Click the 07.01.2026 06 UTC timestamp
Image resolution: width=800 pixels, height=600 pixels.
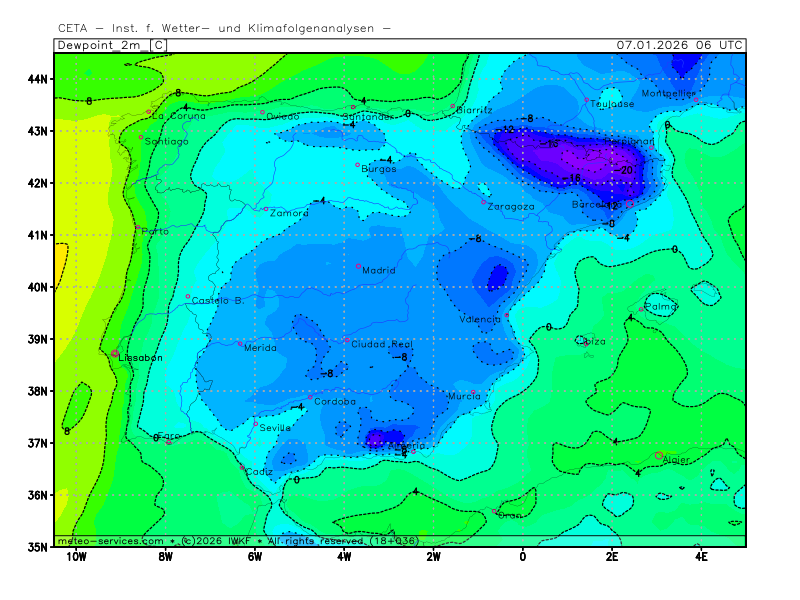[x=679, y=45]
